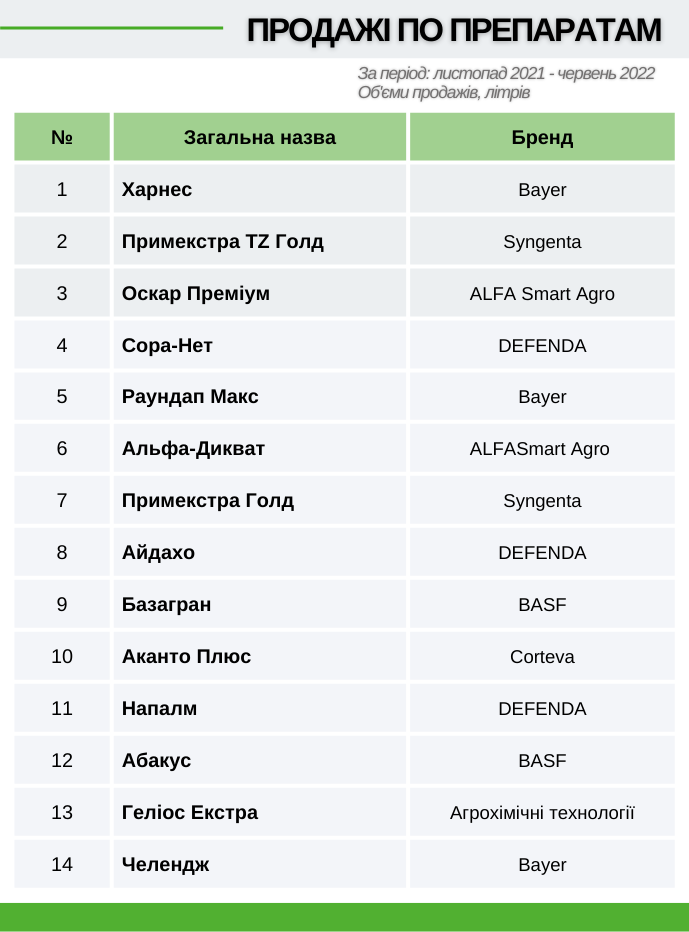Click the 'Примекстра Голд' name in row 7

coord(207,500)
